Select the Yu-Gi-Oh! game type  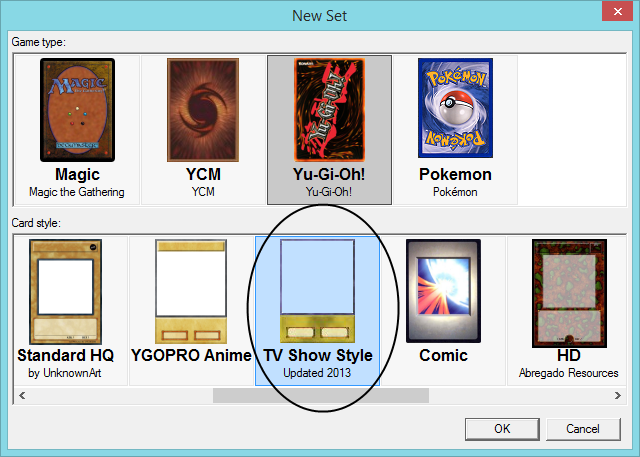pyautogui.click(x=329, y=130)
